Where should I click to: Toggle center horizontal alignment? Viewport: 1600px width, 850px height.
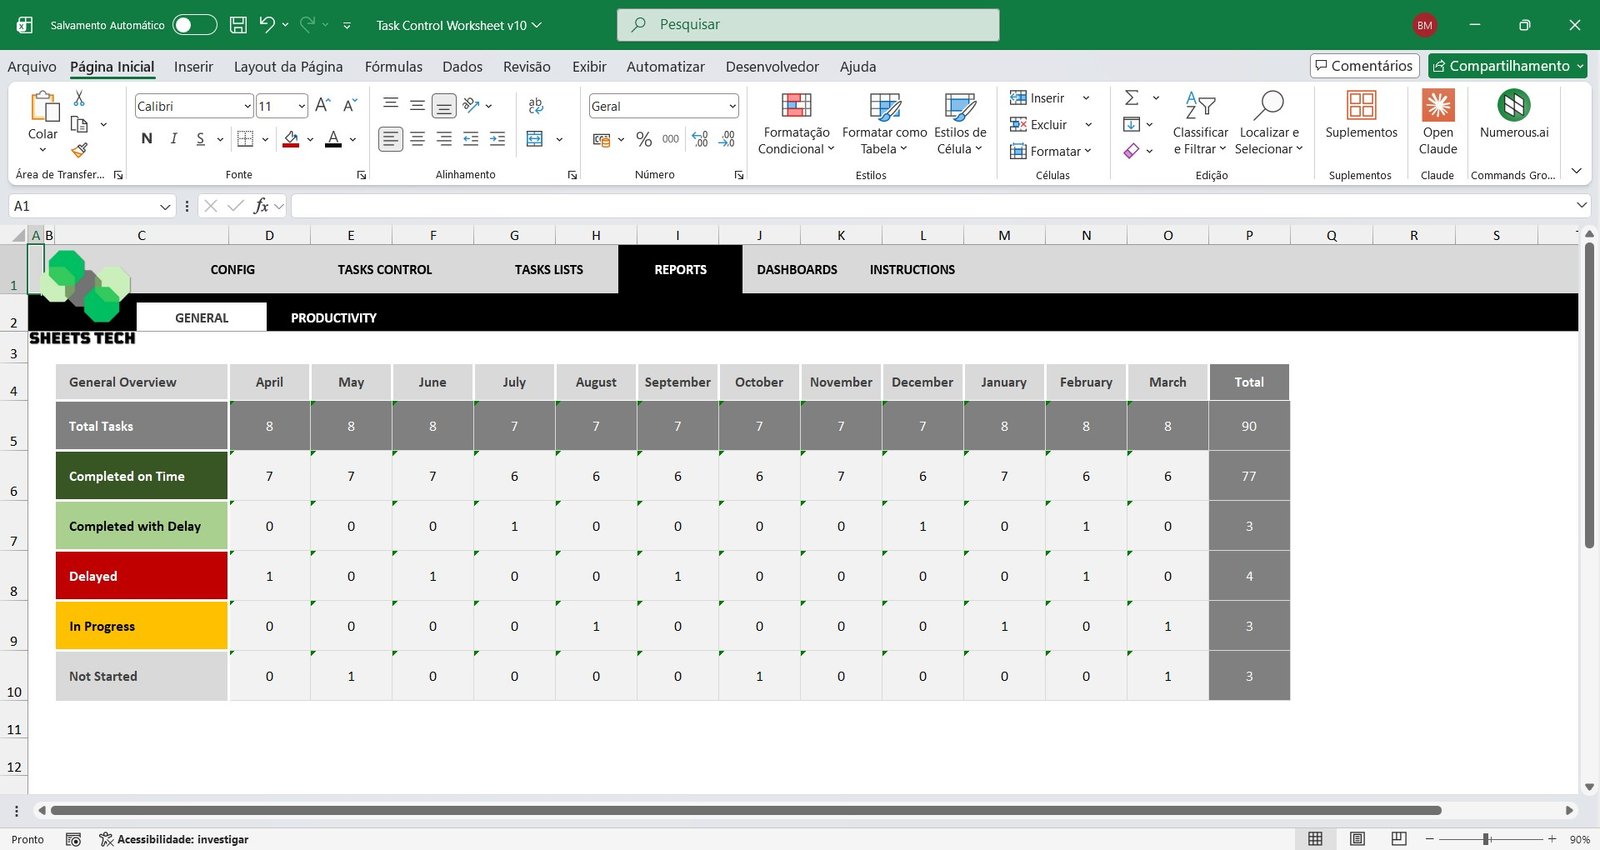click(417, 139)
